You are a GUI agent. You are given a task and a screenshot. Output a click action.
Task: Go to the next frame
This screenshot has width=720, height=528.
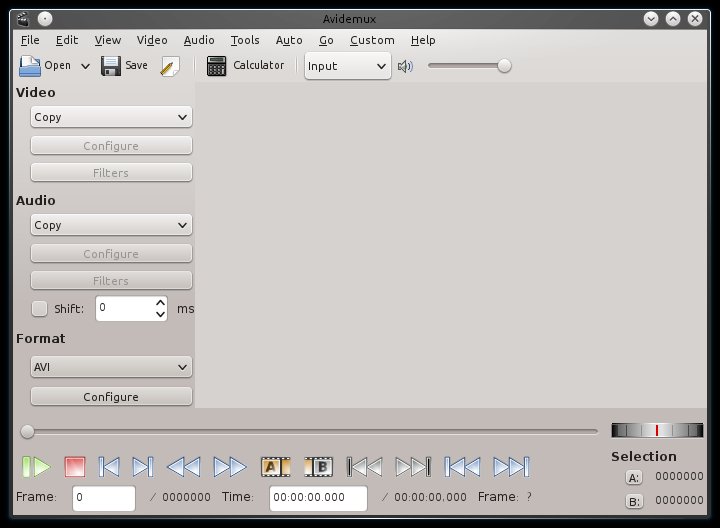(x=143, y=467)
